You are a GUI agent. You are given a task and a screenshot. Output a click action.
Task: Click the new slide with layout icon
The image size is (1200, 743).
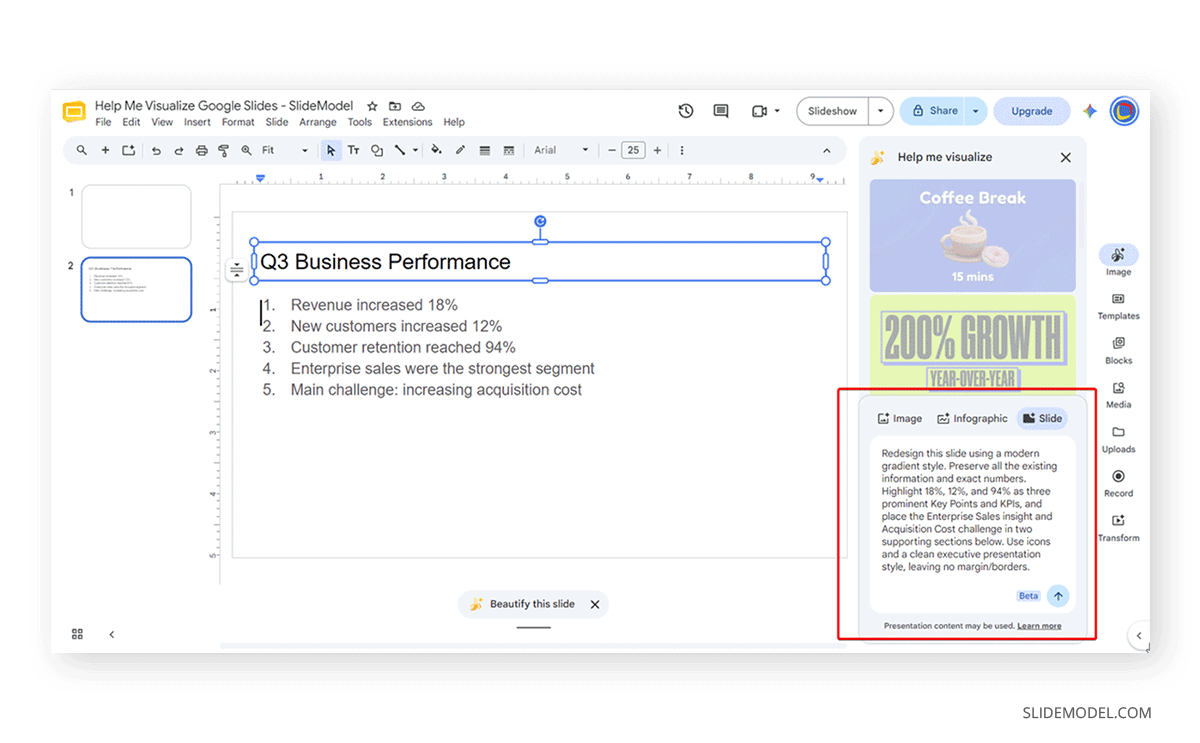point(128,150)
